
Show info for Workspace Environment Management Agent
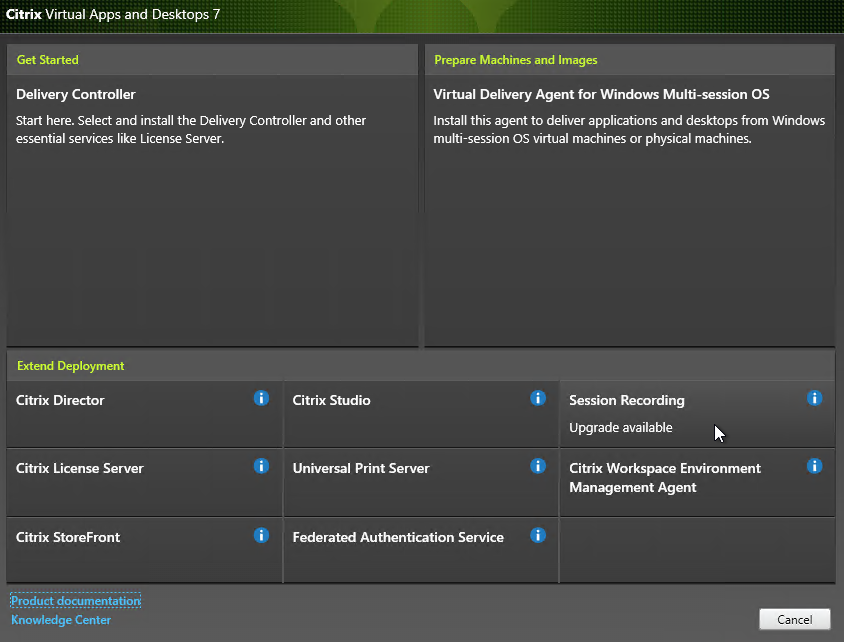point(814,466)
